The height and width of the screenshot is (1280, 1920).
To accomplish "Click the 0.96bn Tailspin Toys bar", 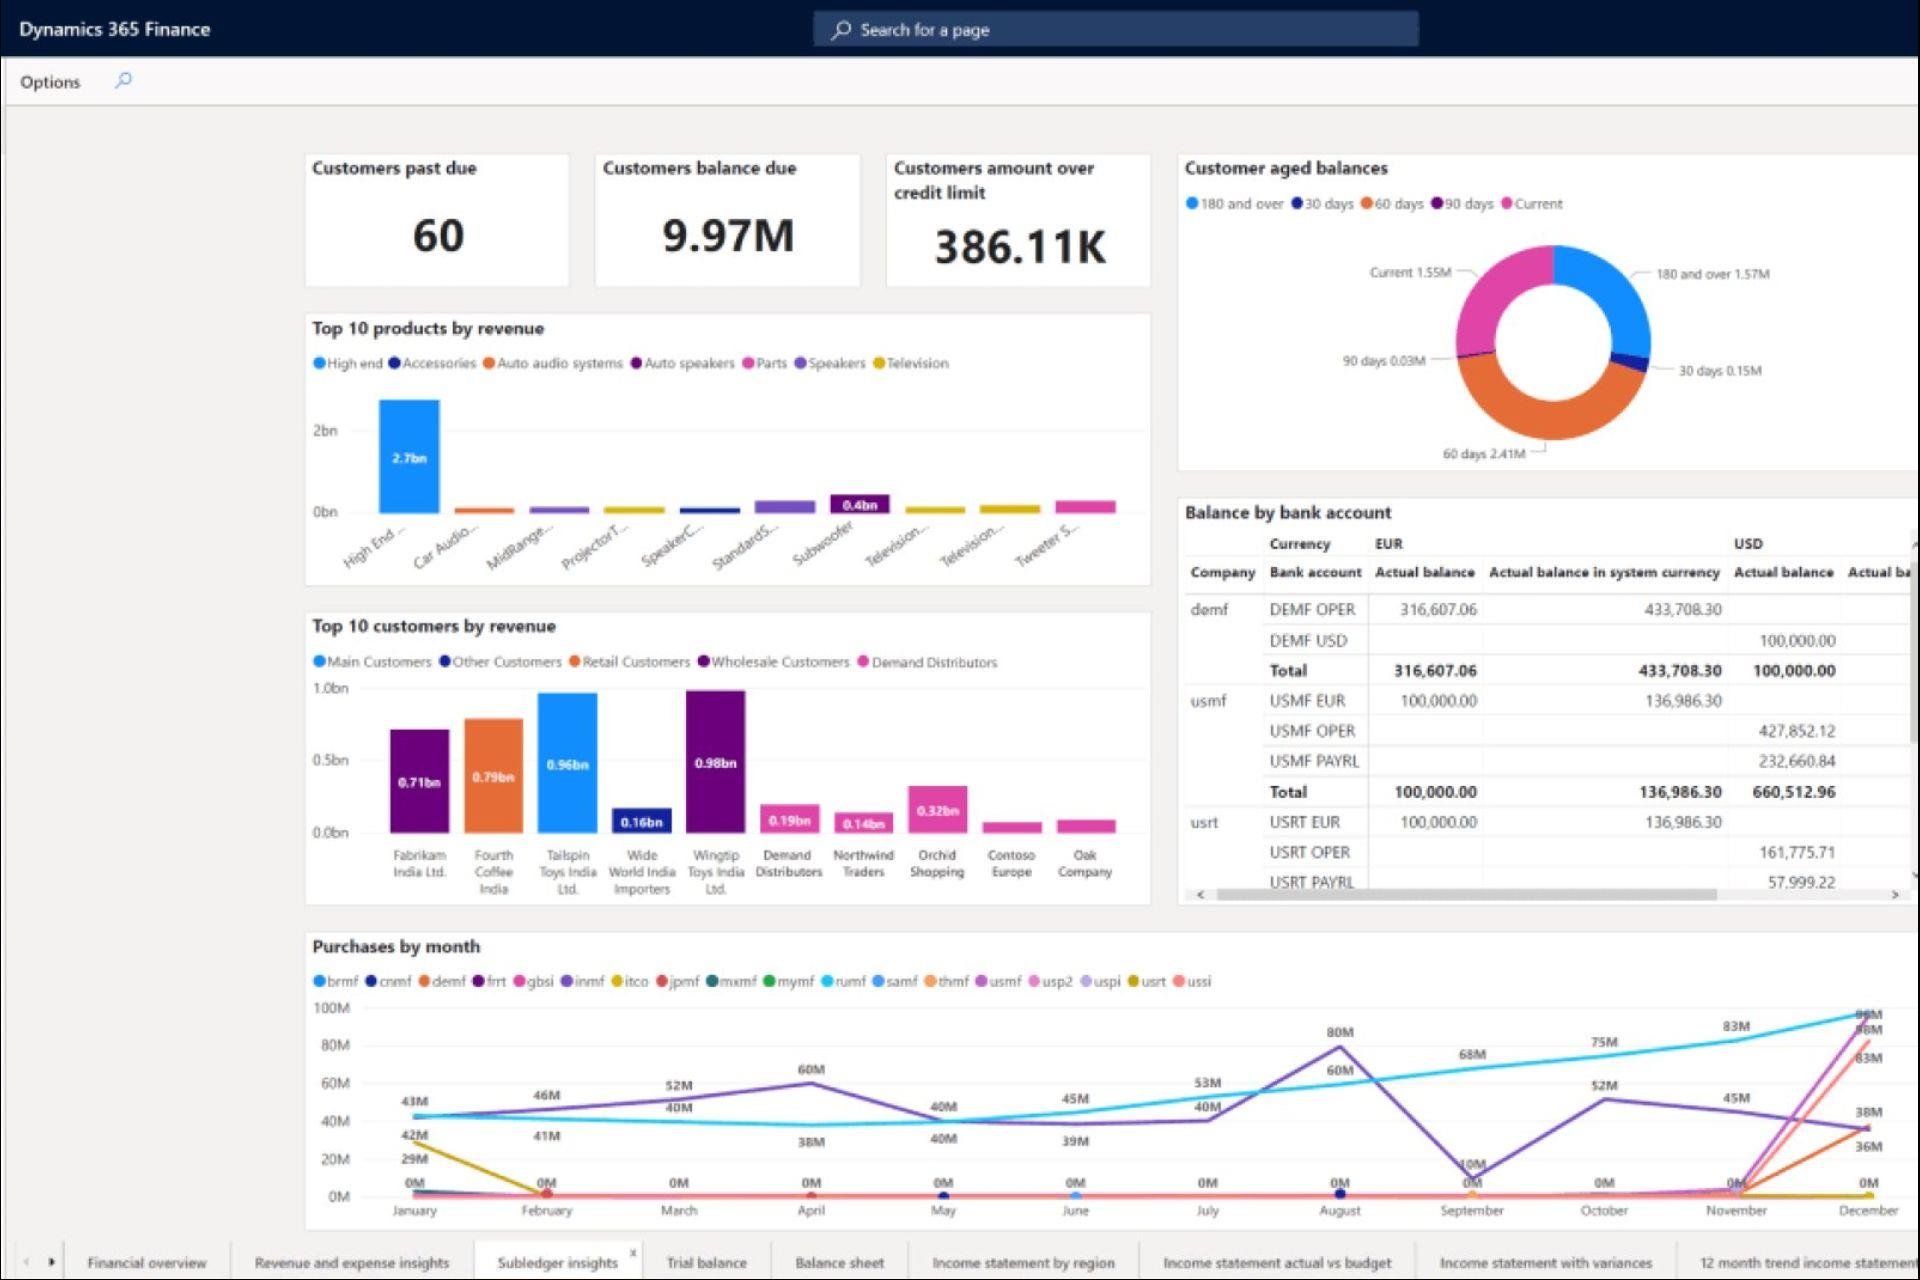I will click(567, 763).
